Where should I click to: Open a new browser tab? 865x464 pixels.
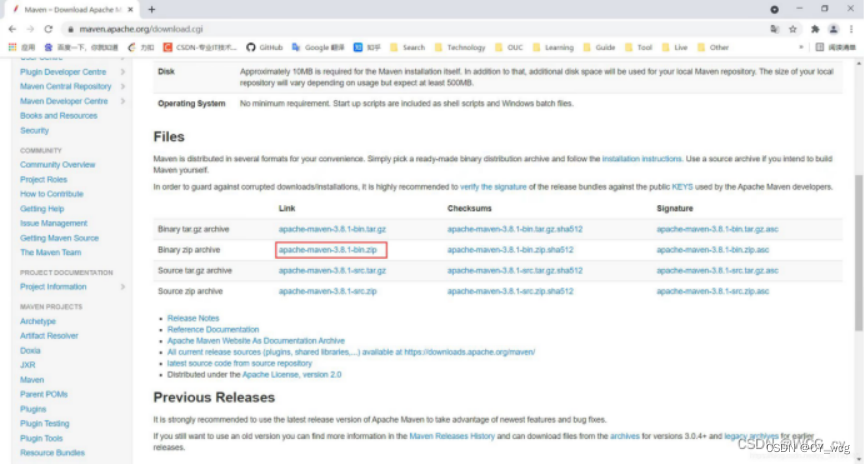tap(152, 9)
